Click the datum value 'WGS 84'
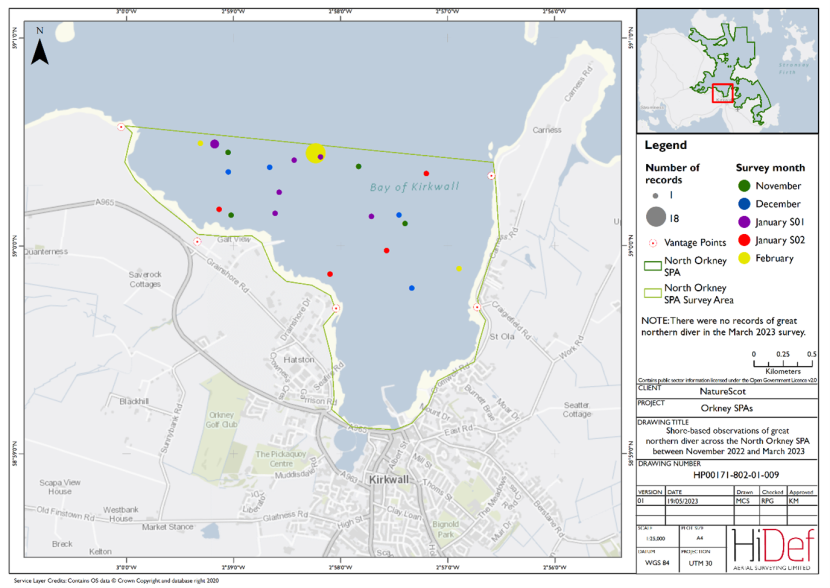Viewport: 830px width, 588px height. [657, 563]
